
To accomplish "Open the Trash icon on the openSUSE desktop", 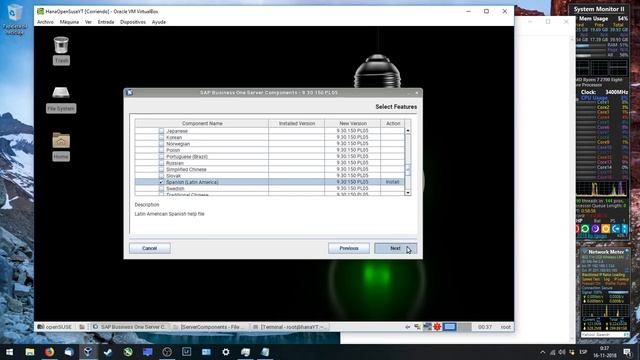I will tap(61, 45).
